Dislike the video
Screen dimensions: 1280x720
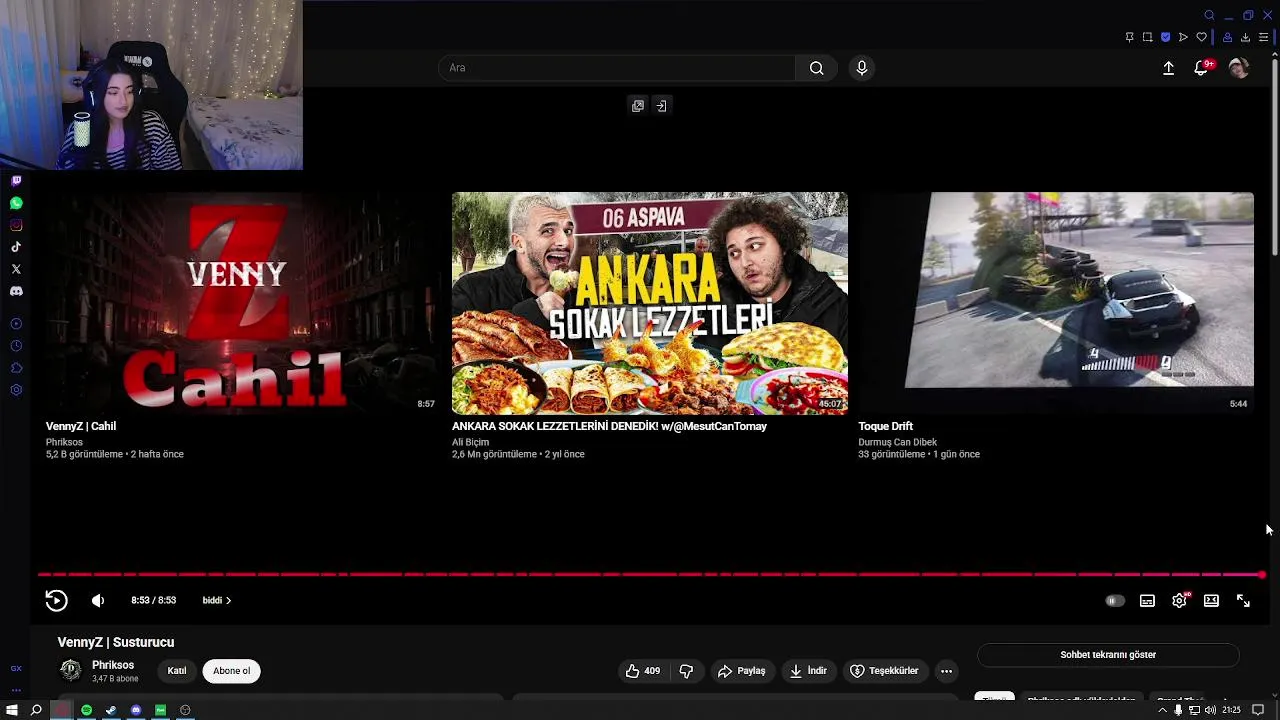click(686, 671)
